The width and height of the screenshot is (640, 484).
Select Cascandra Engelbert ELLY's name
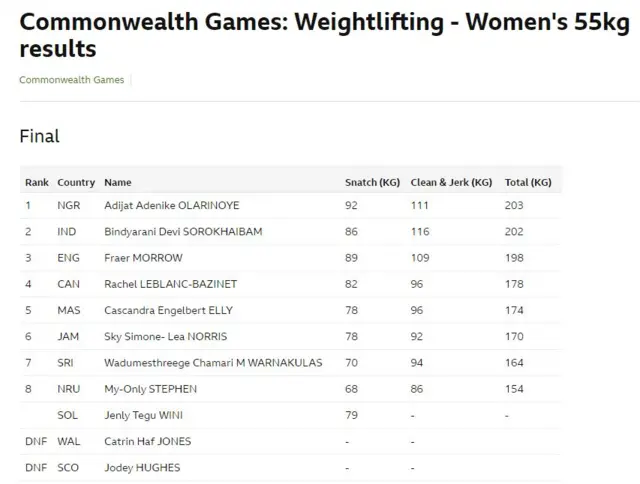[170, 310]
